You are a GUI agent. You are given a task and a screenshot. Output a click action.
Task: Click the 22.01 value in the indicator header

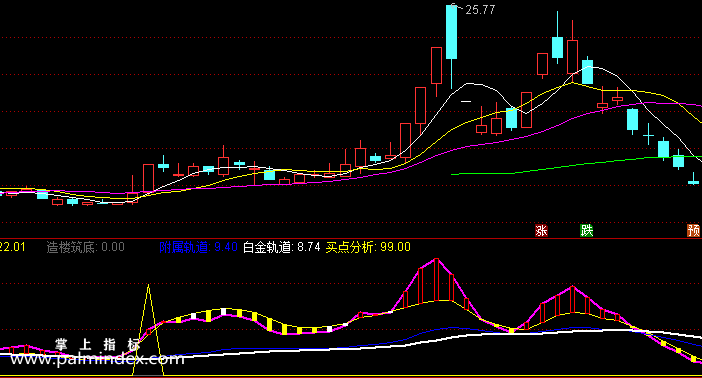(x=13, y=247)
